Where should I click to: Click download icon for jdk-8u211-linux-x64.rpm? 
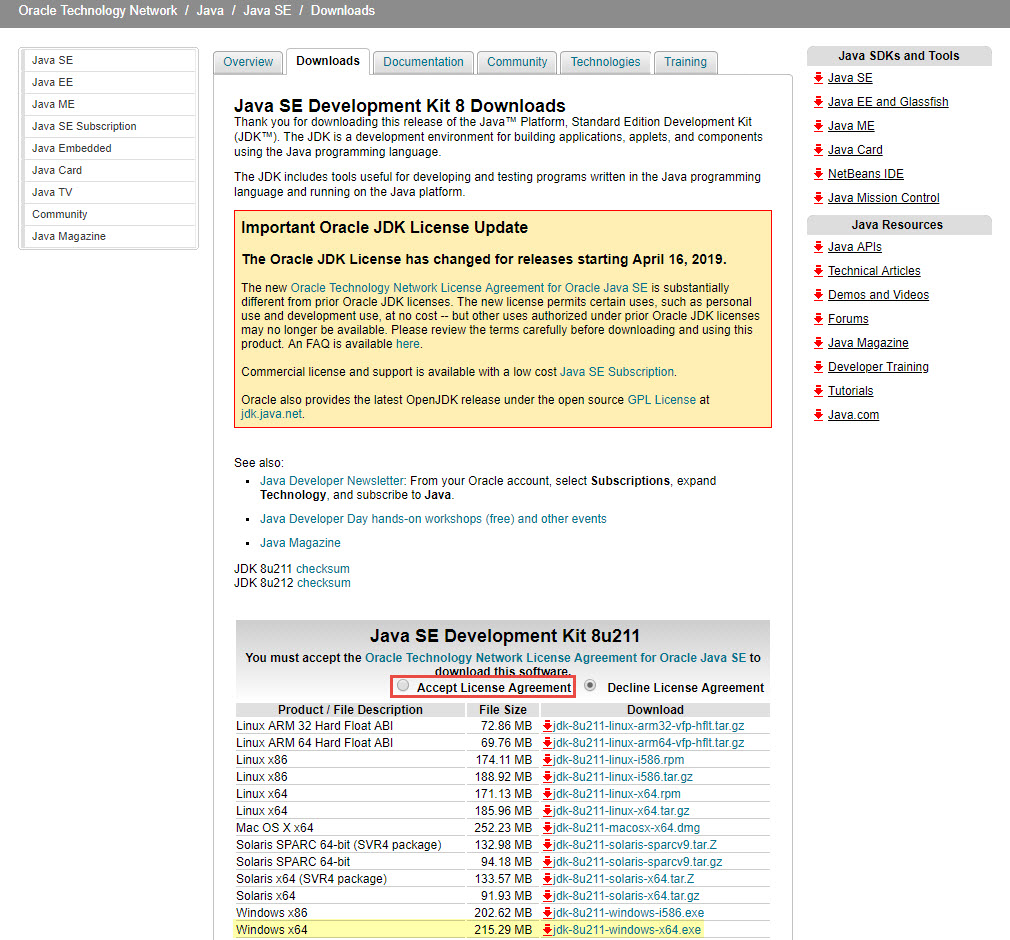coord(548,794)
